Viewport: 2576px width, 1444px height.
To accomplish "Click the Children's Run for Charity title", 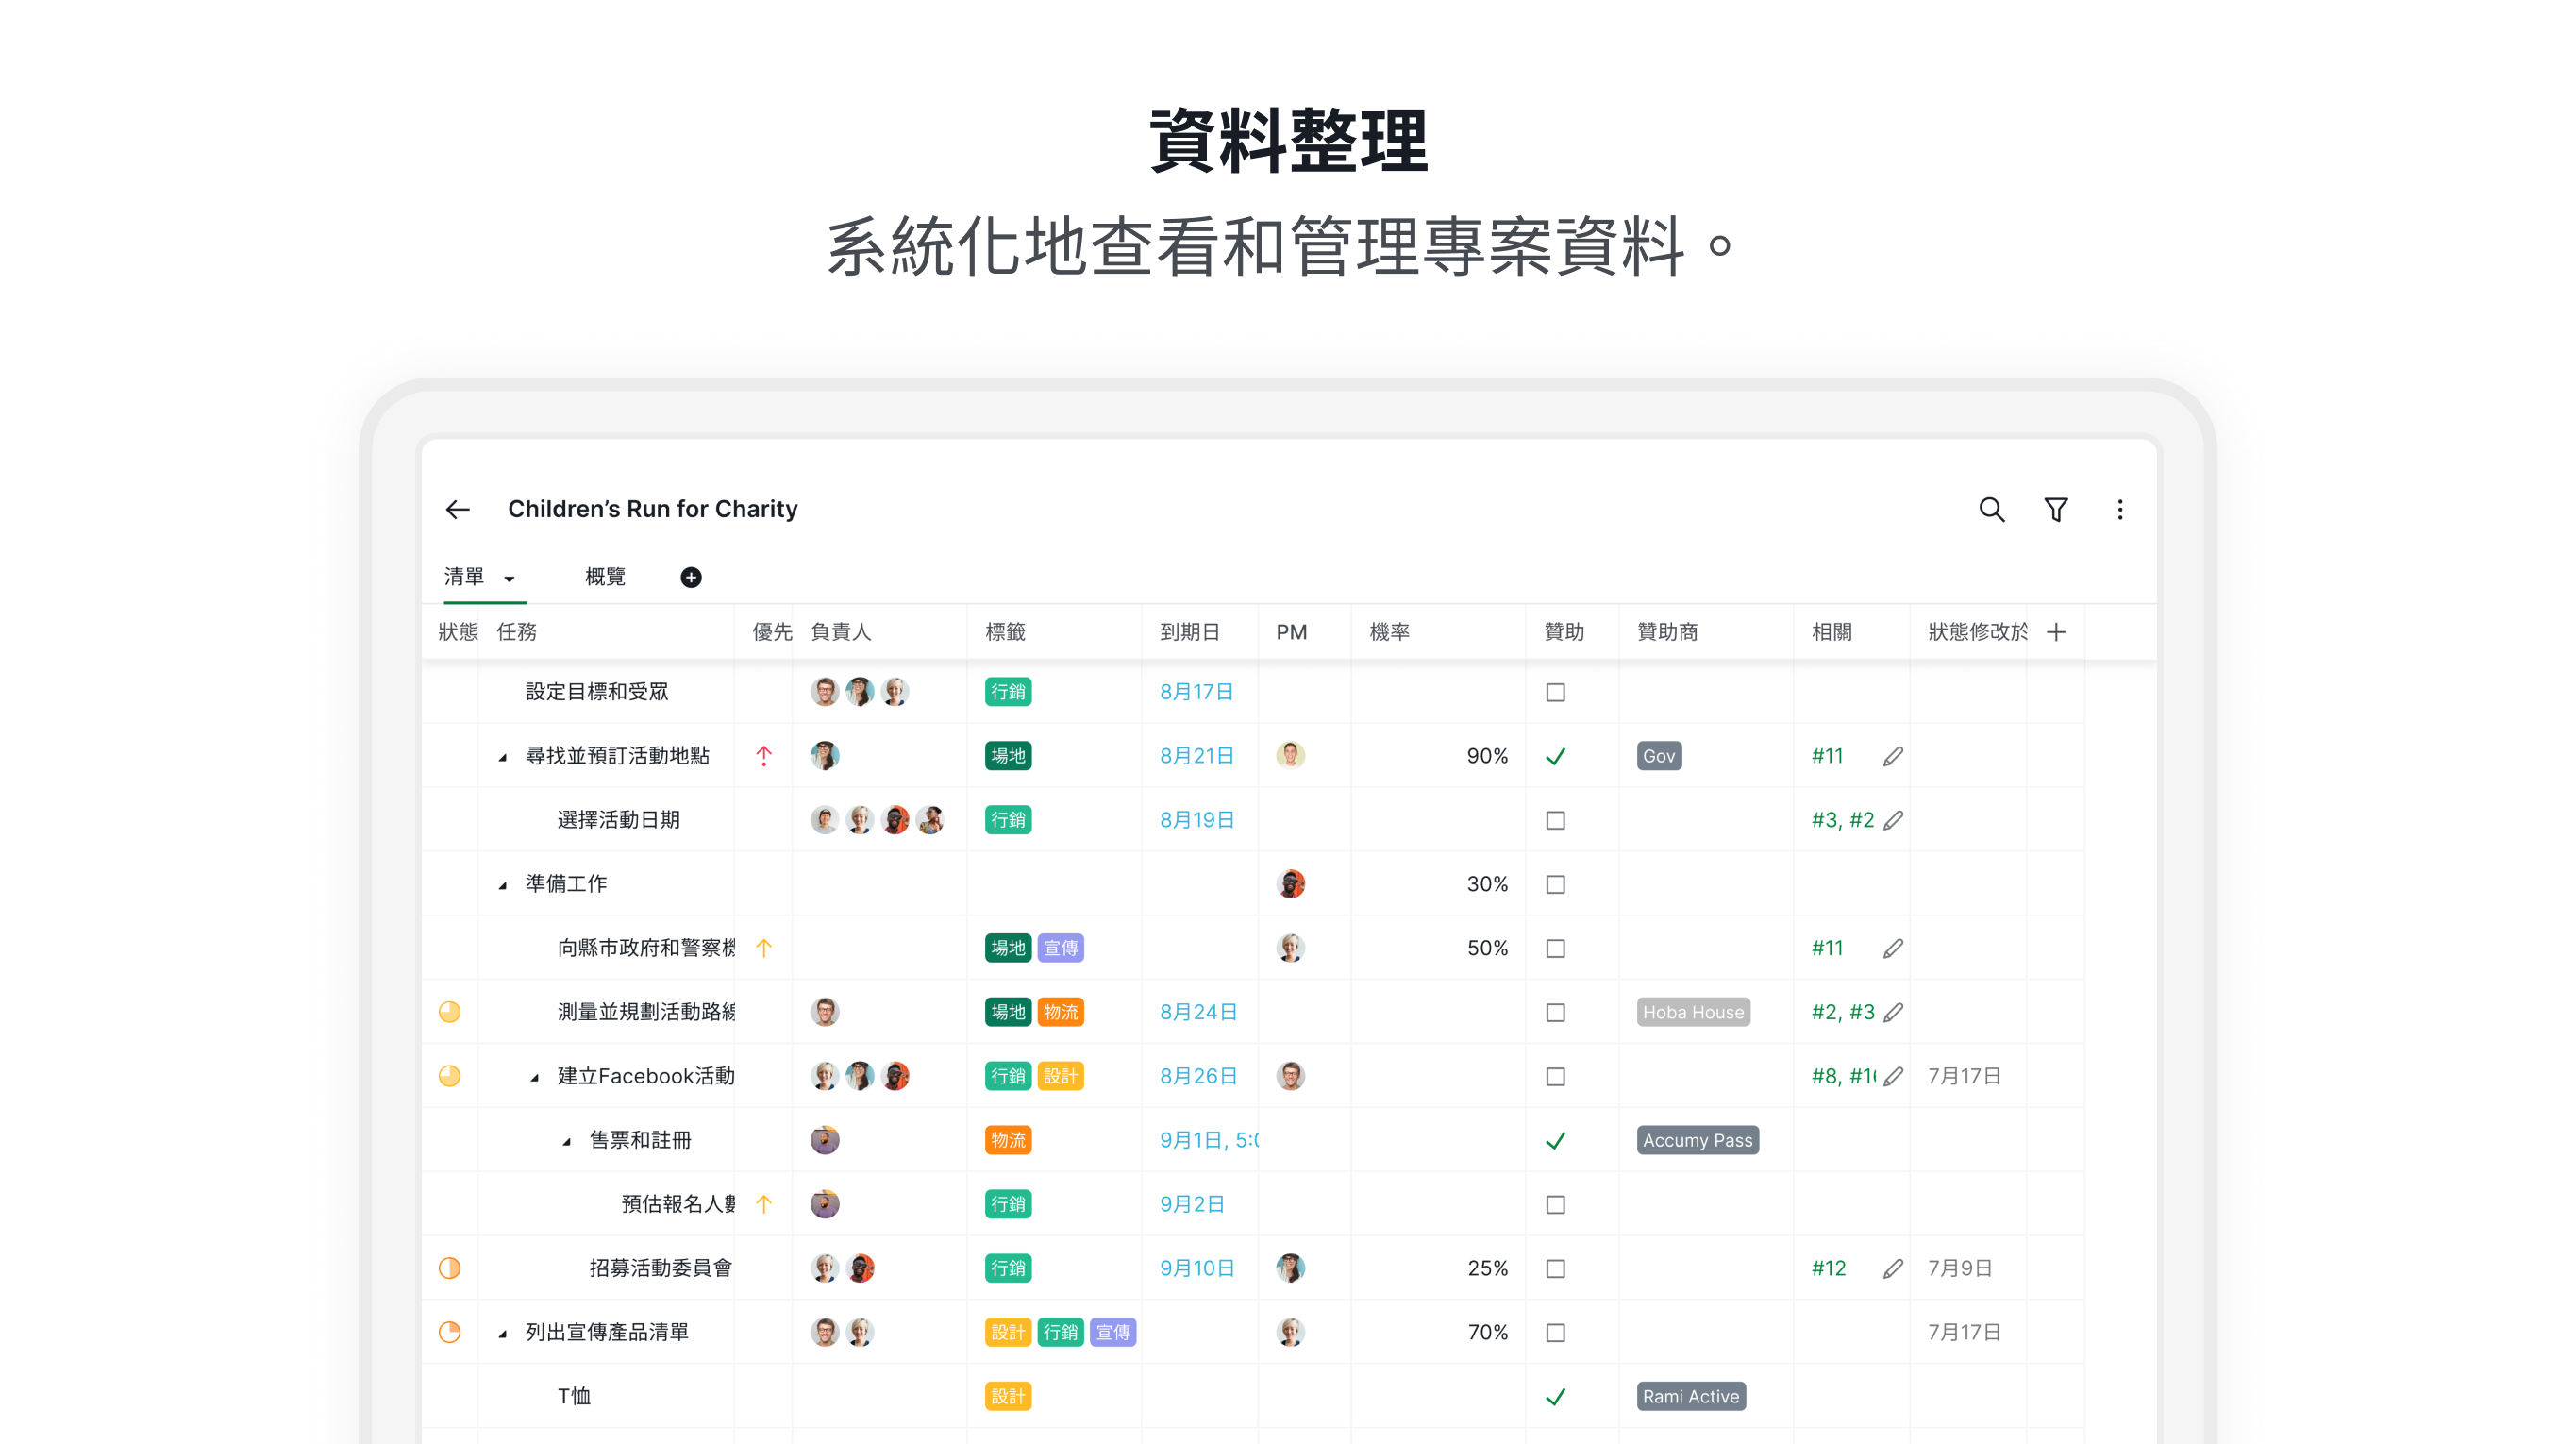I will [653, 509].
